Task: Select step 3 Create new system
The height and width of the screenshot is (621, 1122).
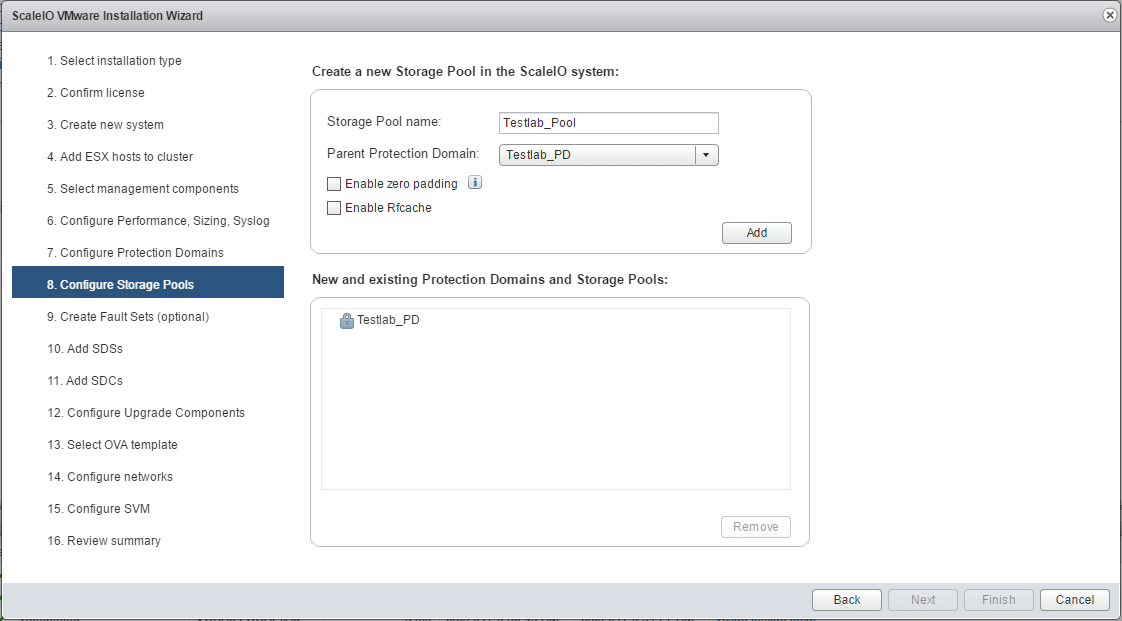Action: pyautogui.click(x=105, y=125)
